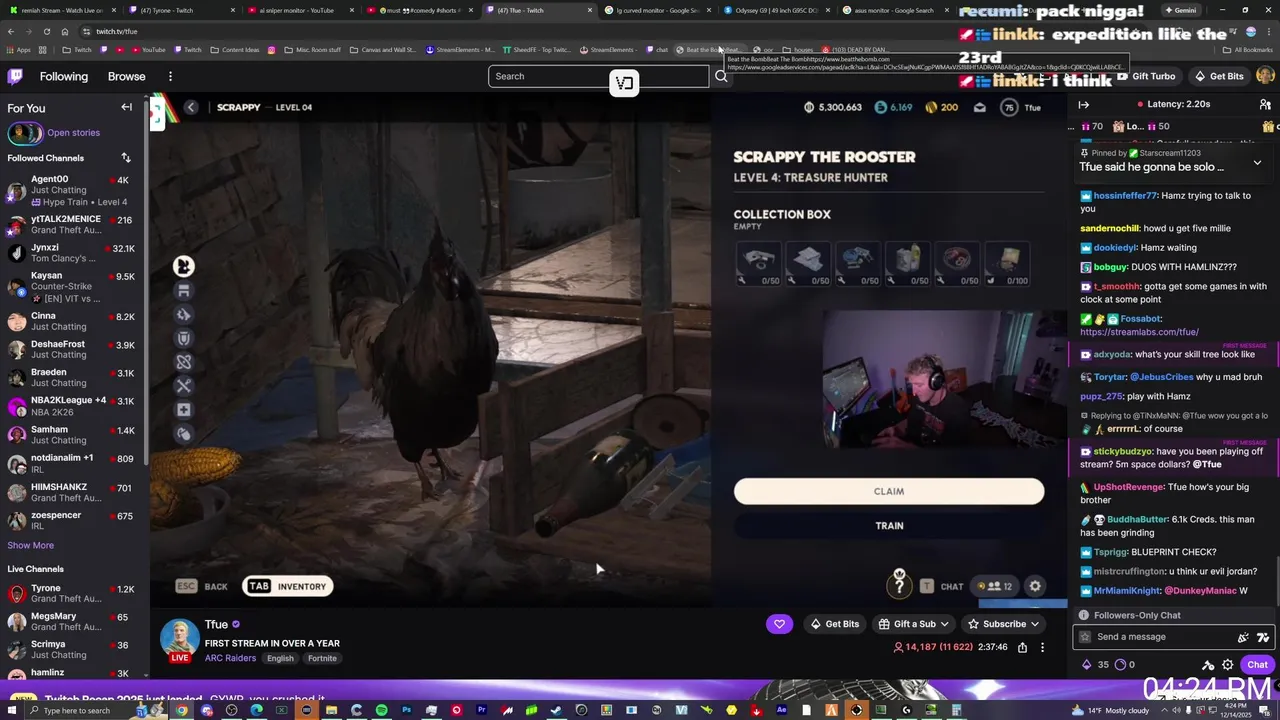Go to the Following tab
1280x720 pixels.
click(x=64, y=76)
